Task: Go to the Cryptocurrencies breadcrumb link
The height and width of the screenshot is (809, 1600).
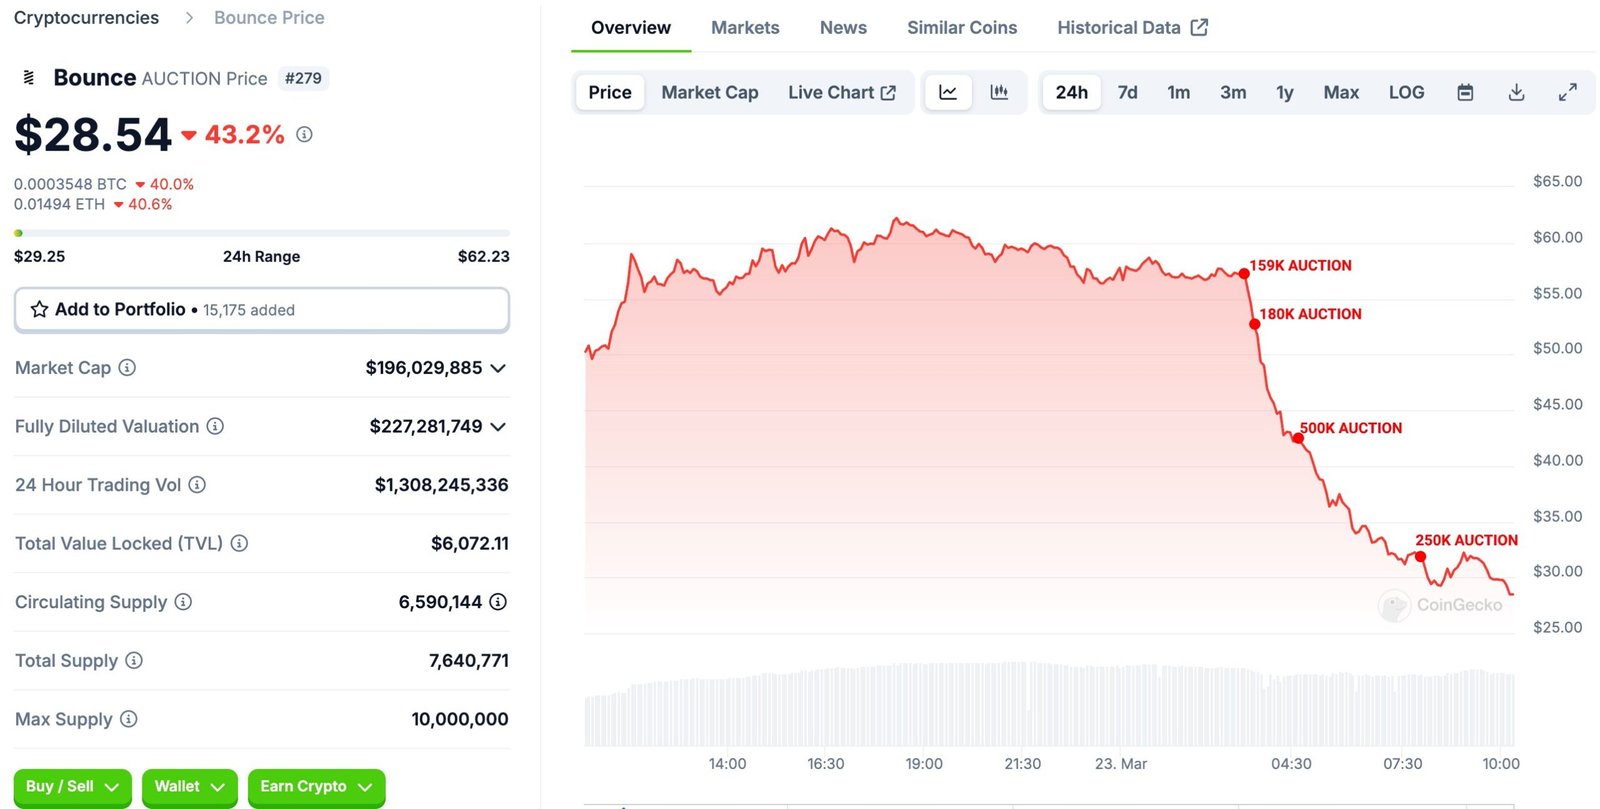Action: [x=86, y=18]
